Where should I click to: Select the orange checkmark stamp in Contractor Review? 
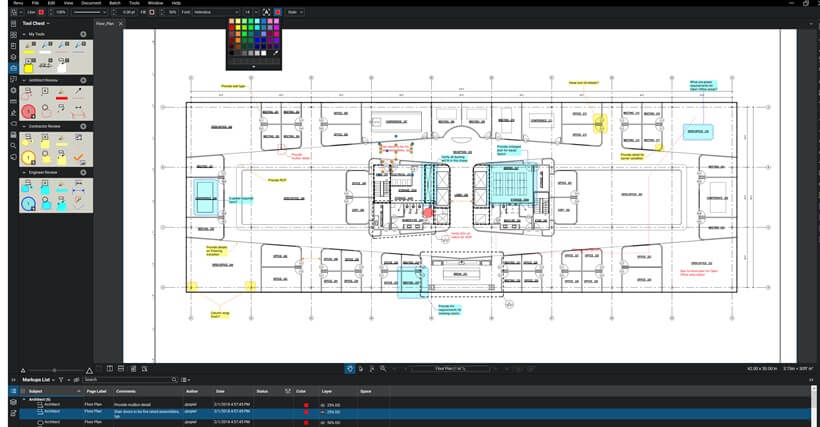point(78,157)
